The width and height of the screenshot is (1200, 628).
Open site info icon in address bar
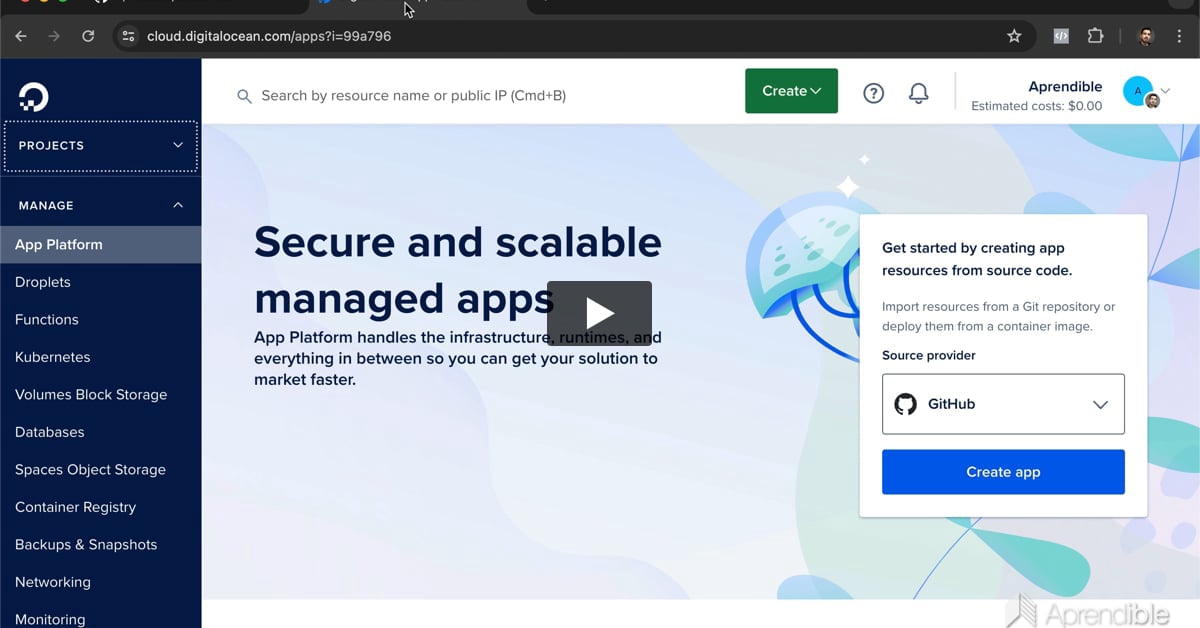pos(127,36)
